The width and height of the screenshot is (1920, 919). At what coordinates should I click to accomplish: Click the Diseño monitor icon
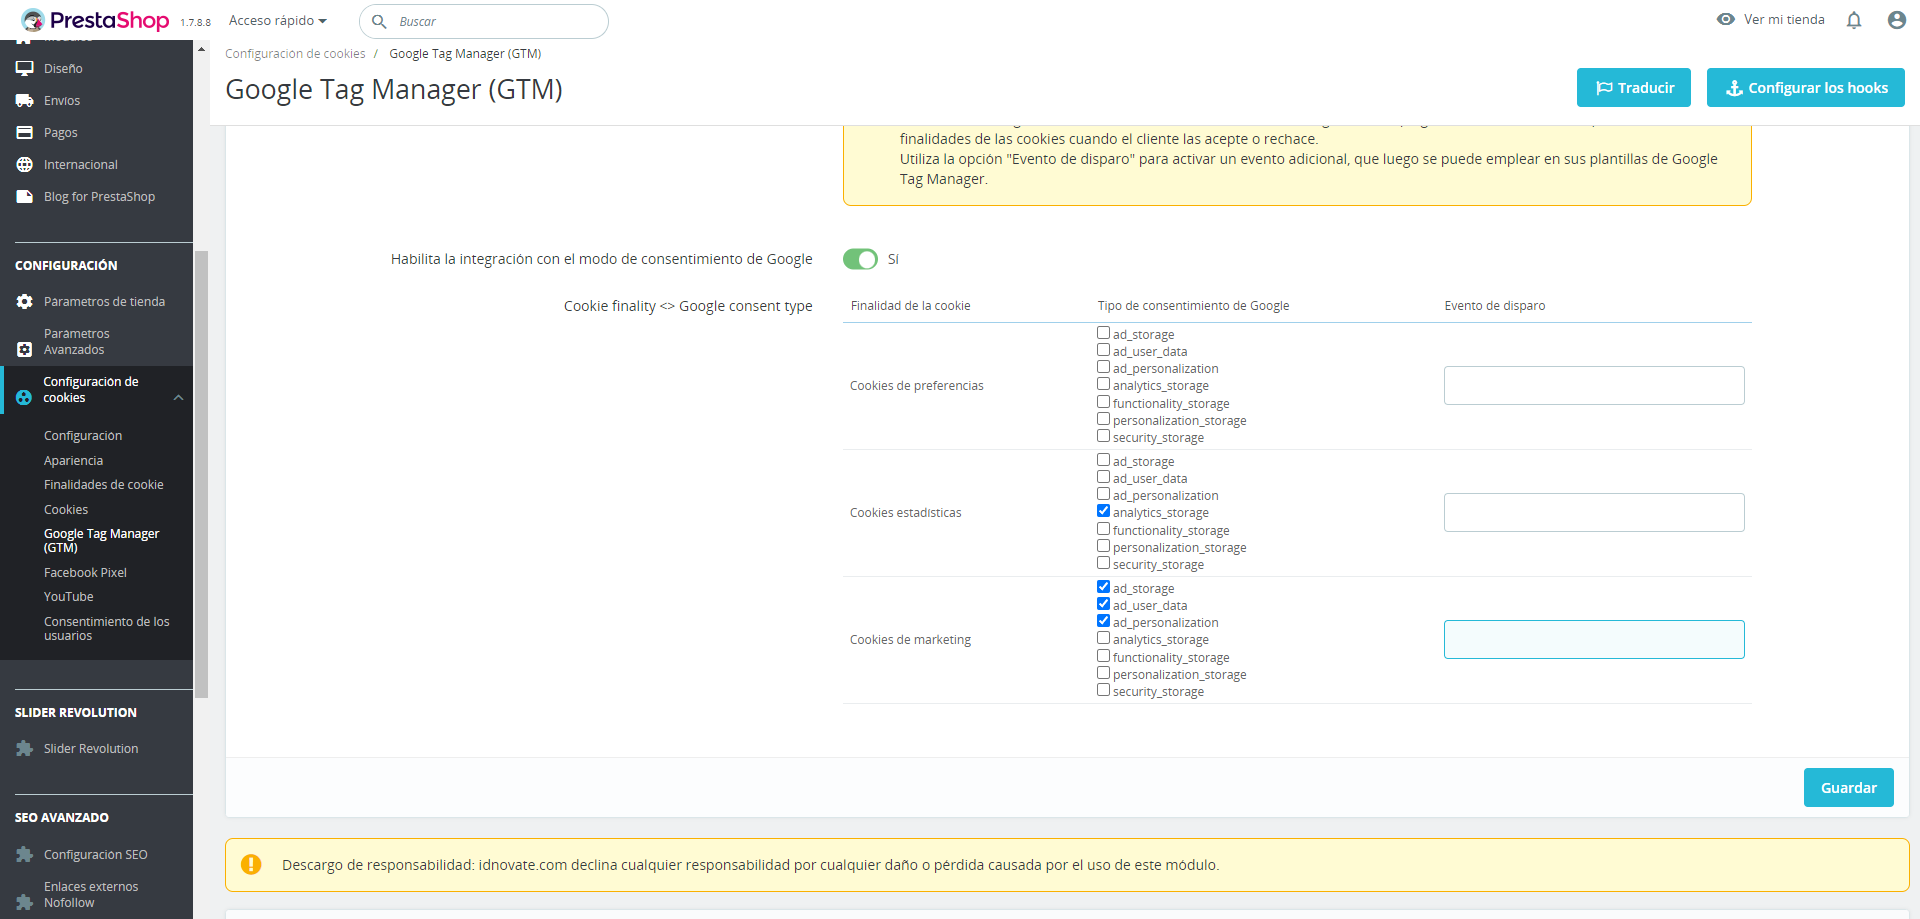(x=25, y=68)
